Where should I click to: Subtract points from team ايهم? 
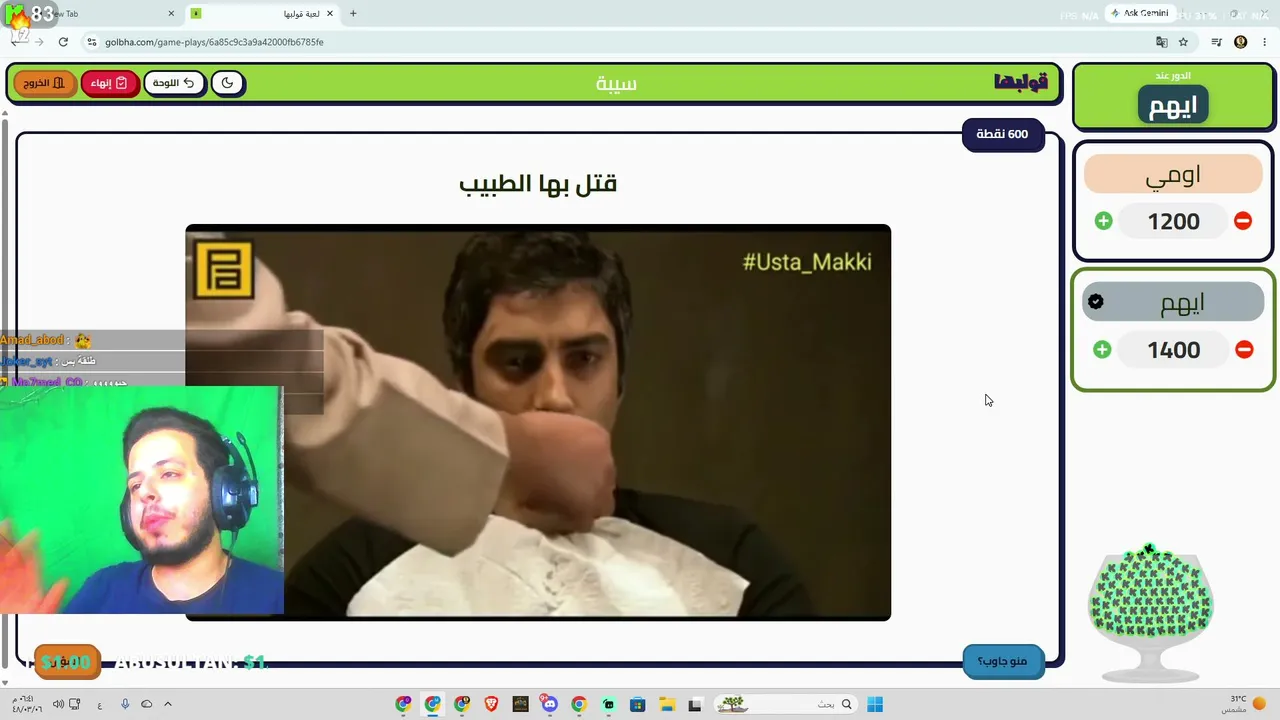[x=1244, y=350]
